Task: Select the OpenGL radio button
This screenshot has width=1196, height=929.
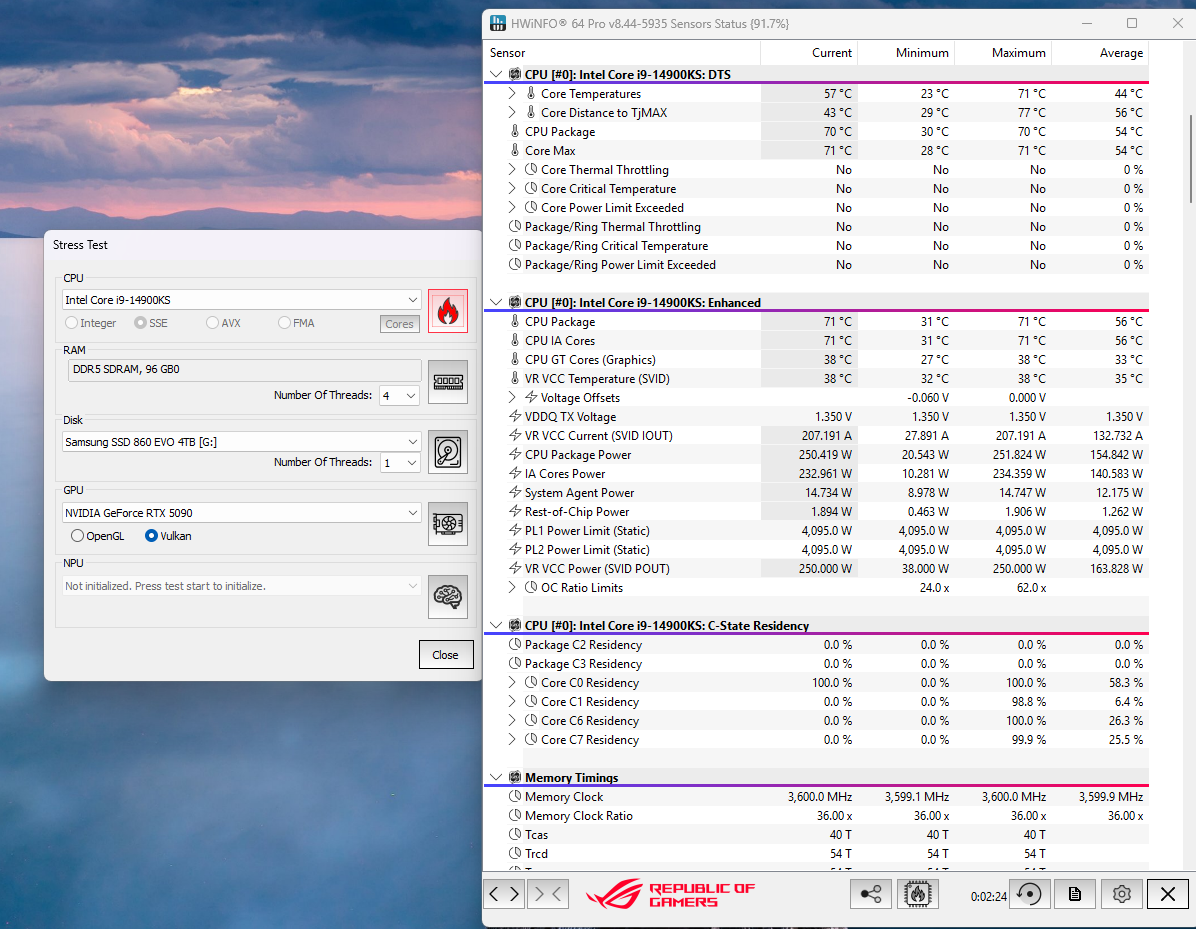Action: [77, 535]
